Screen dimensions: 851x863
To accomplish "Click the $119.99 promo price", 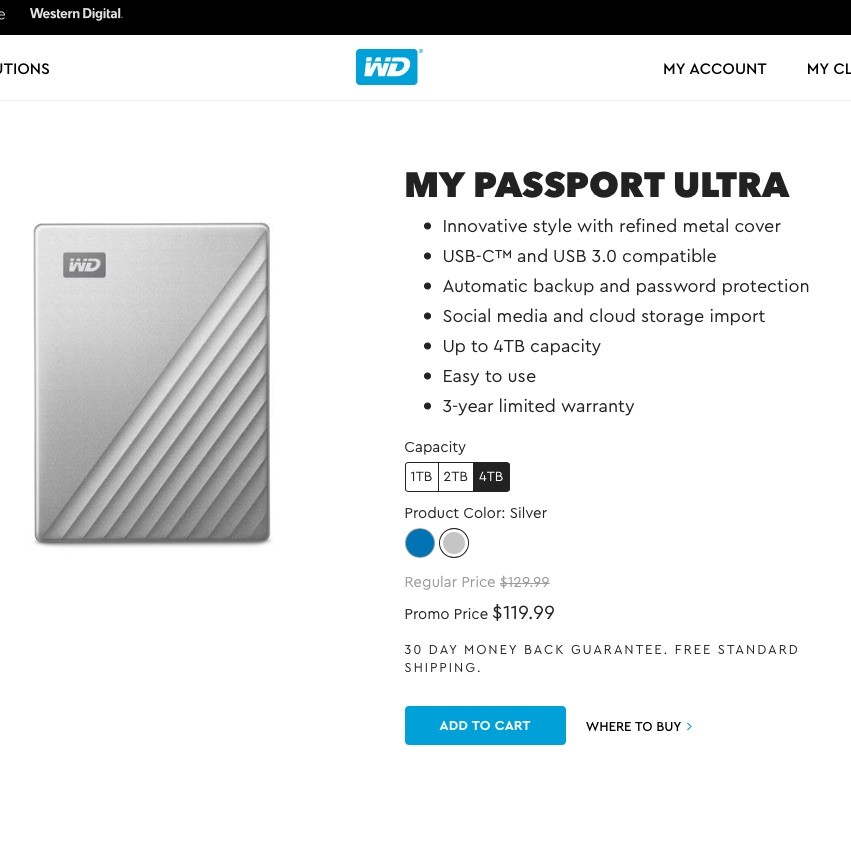I will click(523, 613).
